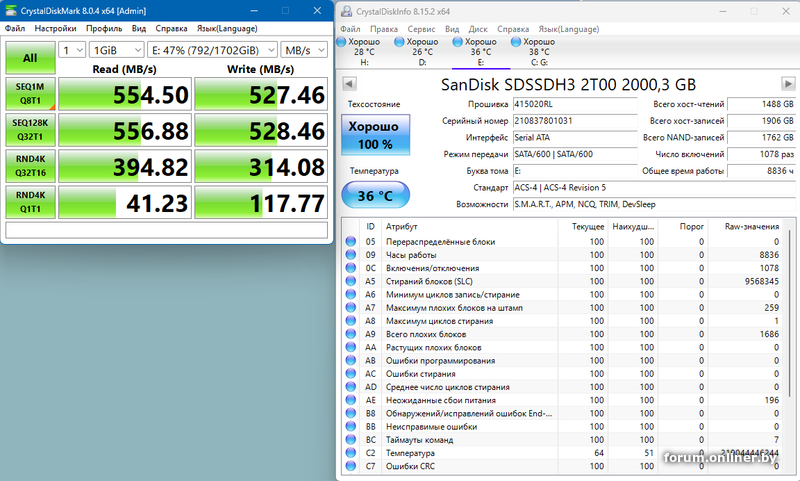
Task: Expand the 1GiB test size dropdown
Action: pos(115,49)
